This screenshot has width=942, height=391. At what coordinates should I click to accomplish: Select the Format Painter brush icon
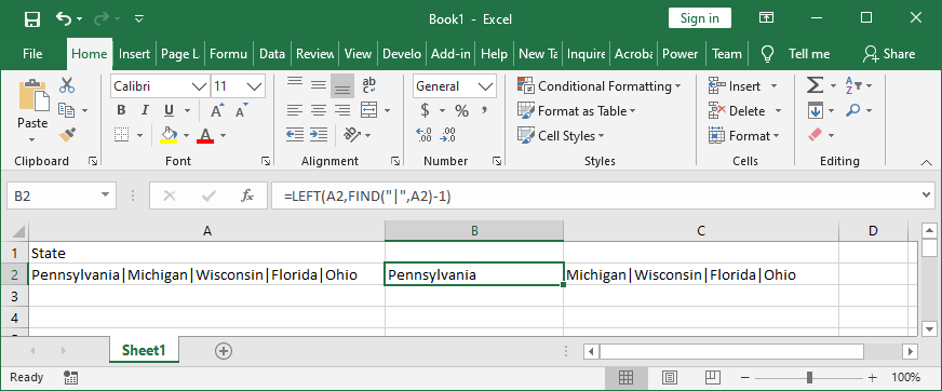point(67,135)
